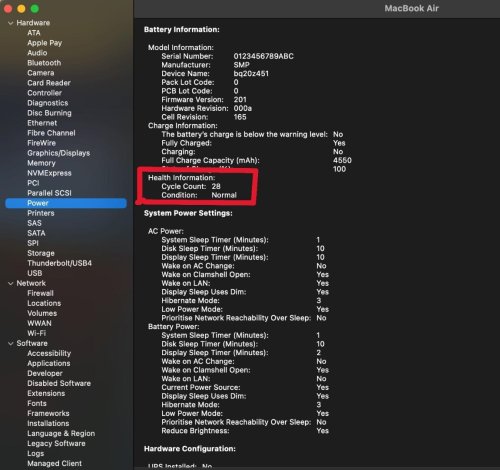
Task: Select Applications under Software
Action: pos(49,363)
